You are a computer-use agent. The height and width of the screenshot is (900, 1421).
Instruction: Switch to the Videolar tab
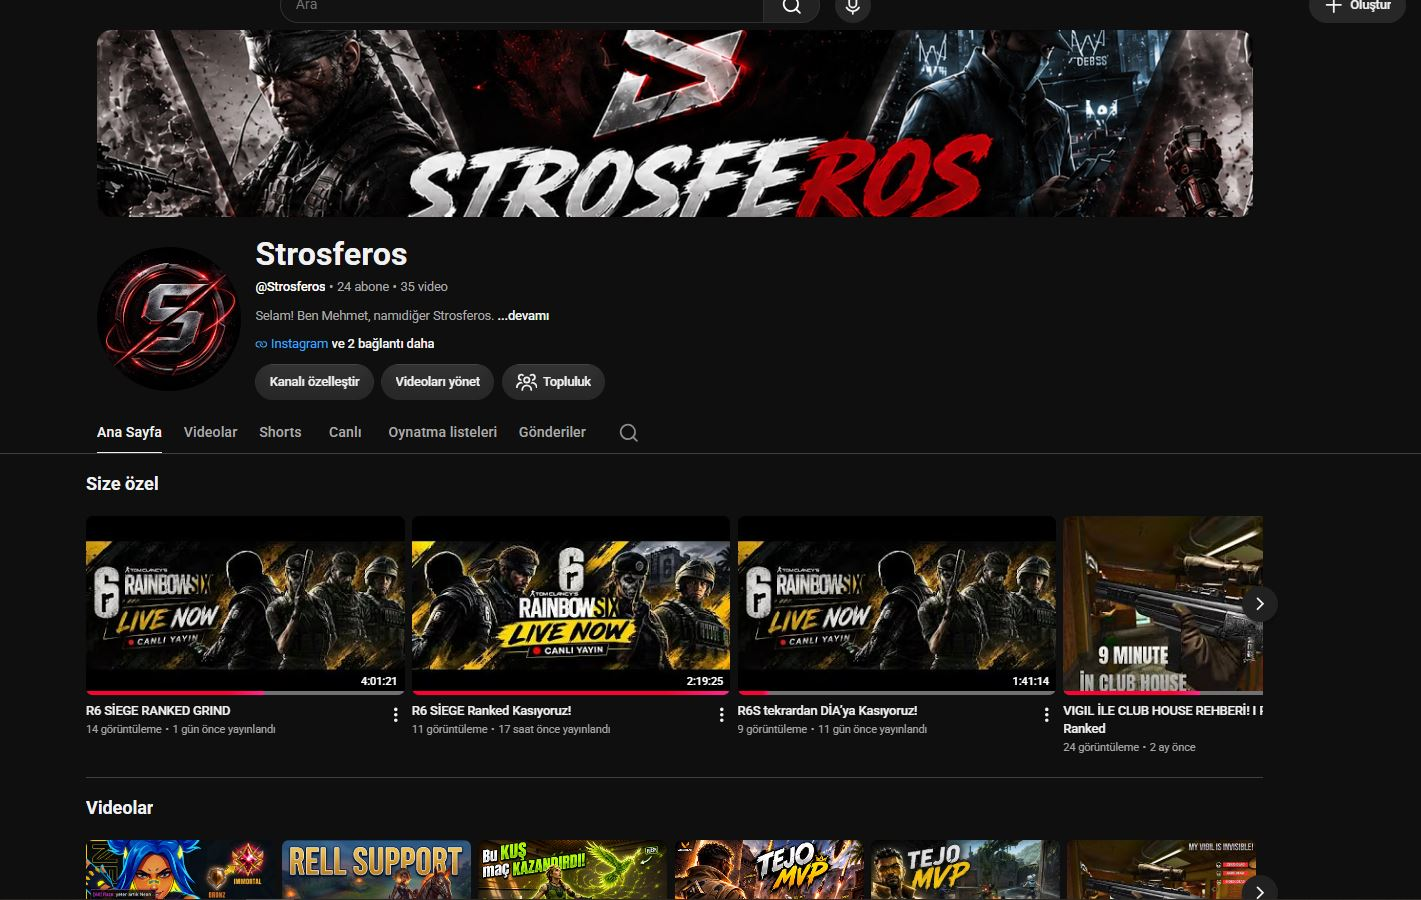pyautogui.click(x=210, y=432)
